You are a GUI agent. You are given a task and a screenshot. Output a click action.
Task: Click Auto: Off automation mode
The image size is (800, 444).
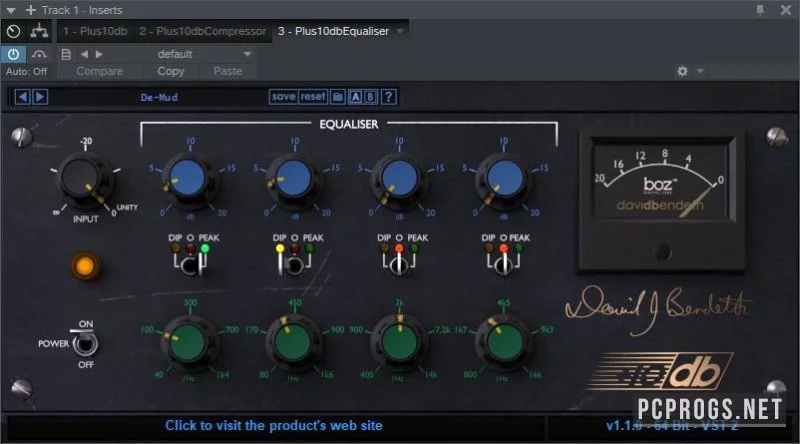tap(27, 71)
